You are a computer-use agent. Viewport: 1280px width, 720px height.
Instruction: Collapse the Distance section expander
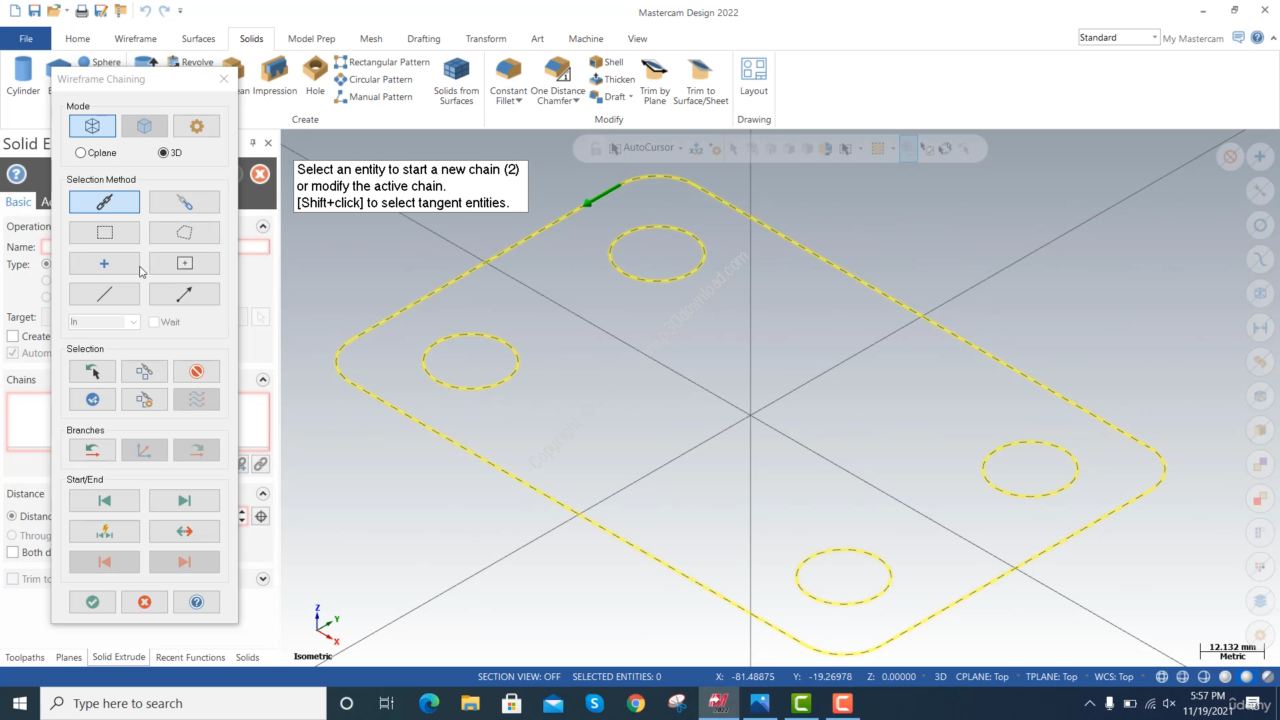click(263, 494)
